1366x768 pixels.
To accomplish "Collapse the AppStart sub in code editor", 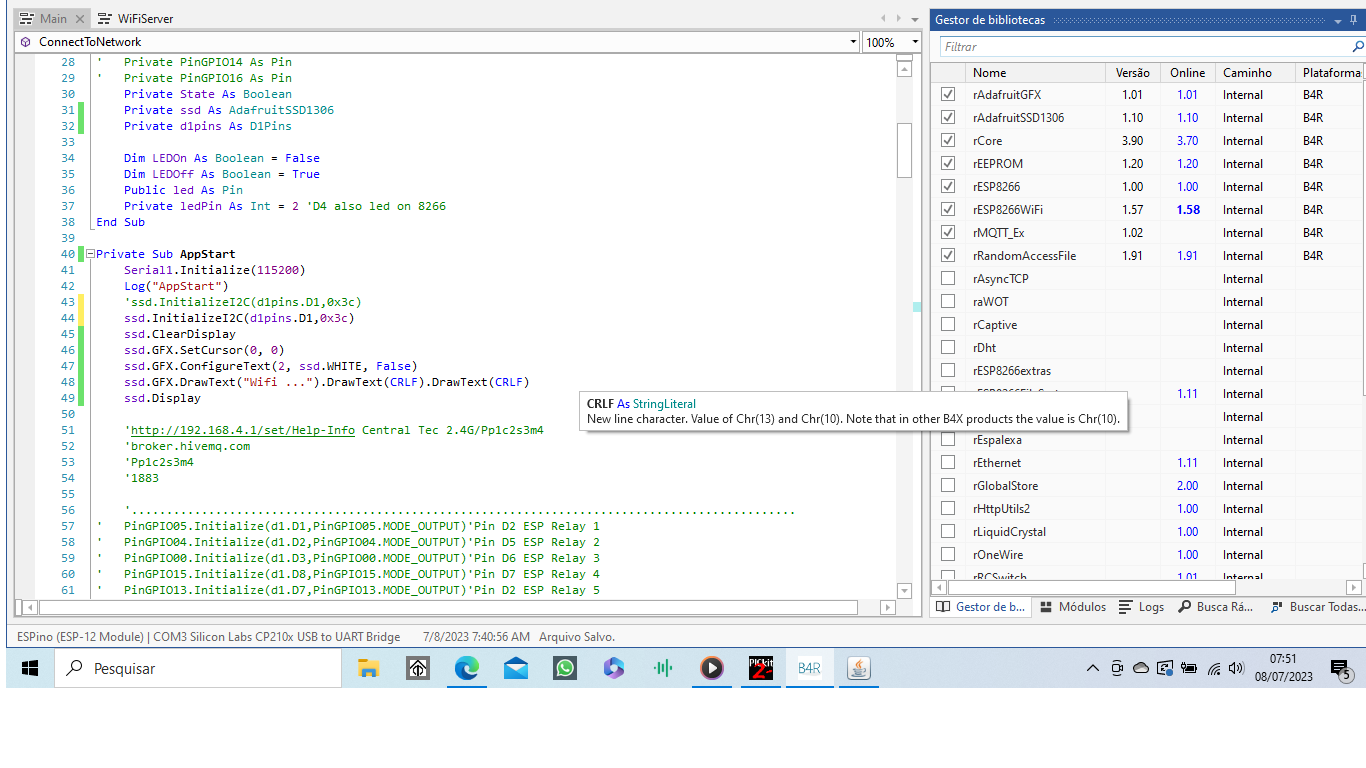I will 90,254.
